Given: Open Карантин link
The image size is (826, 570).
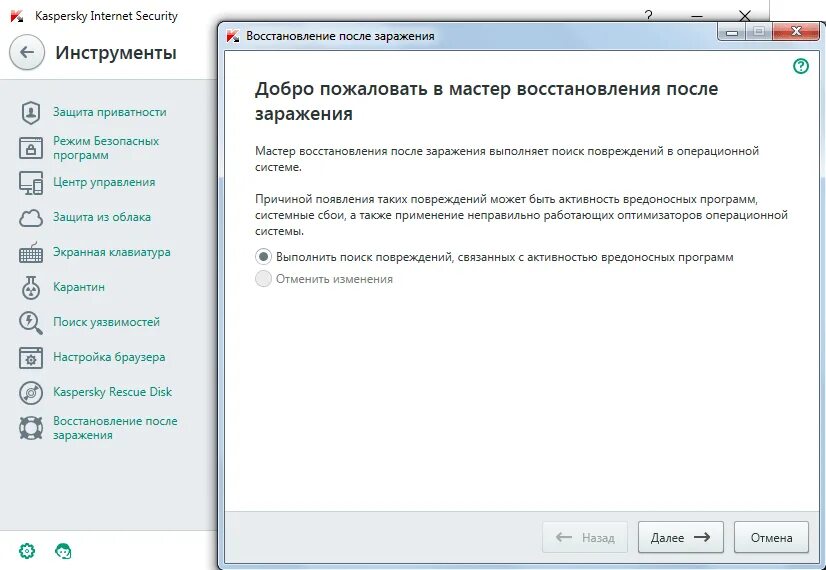Looking at the screenshot, I should pyautogui.click(x=79, y=287).
